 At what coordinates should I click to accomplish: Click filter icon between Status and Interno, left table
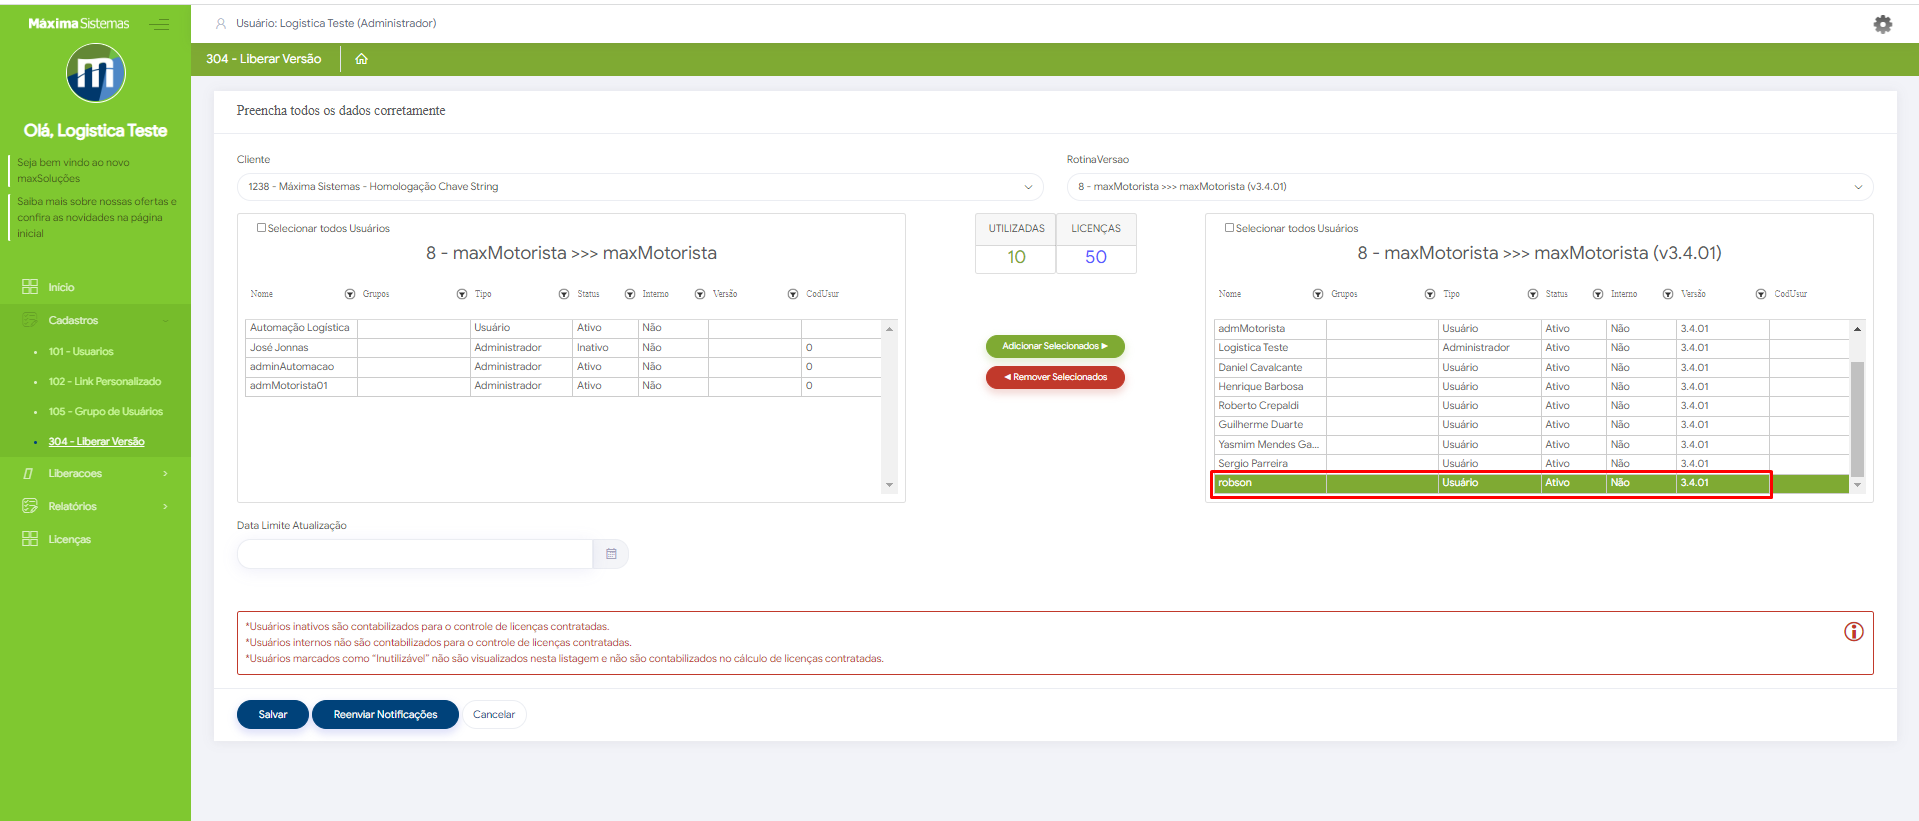point(630,294)
